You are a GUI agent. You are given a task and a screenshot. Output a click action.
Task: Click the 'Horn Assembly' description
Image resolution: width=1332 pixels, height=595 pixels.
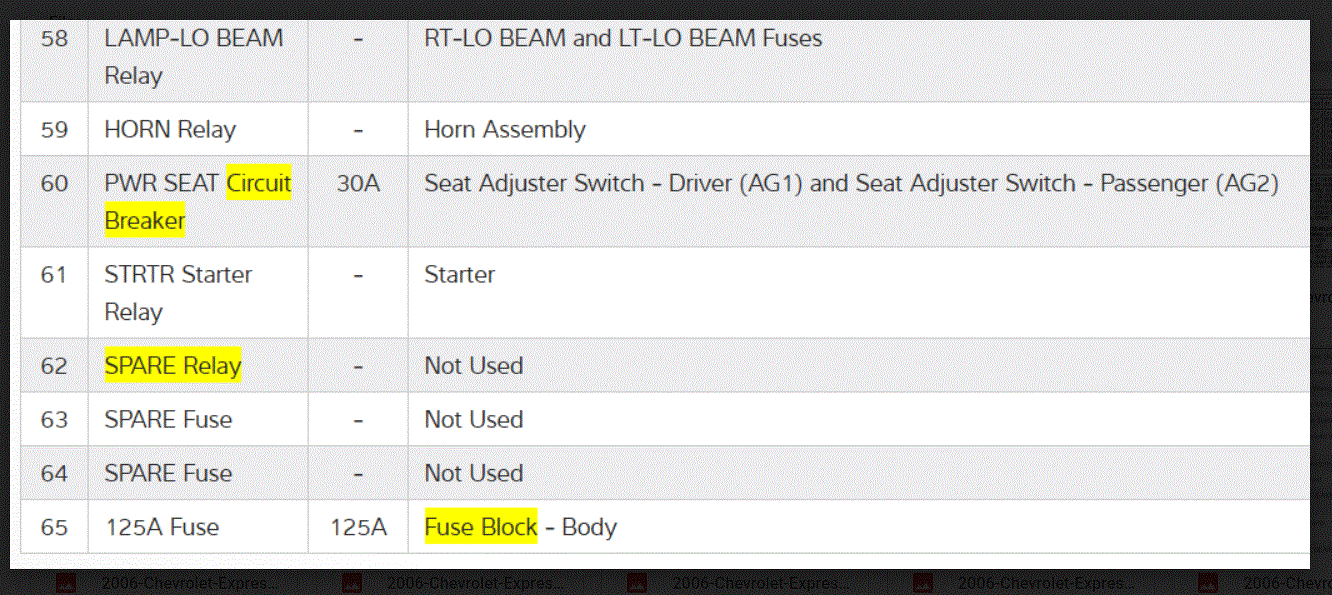tap(505, 130)
